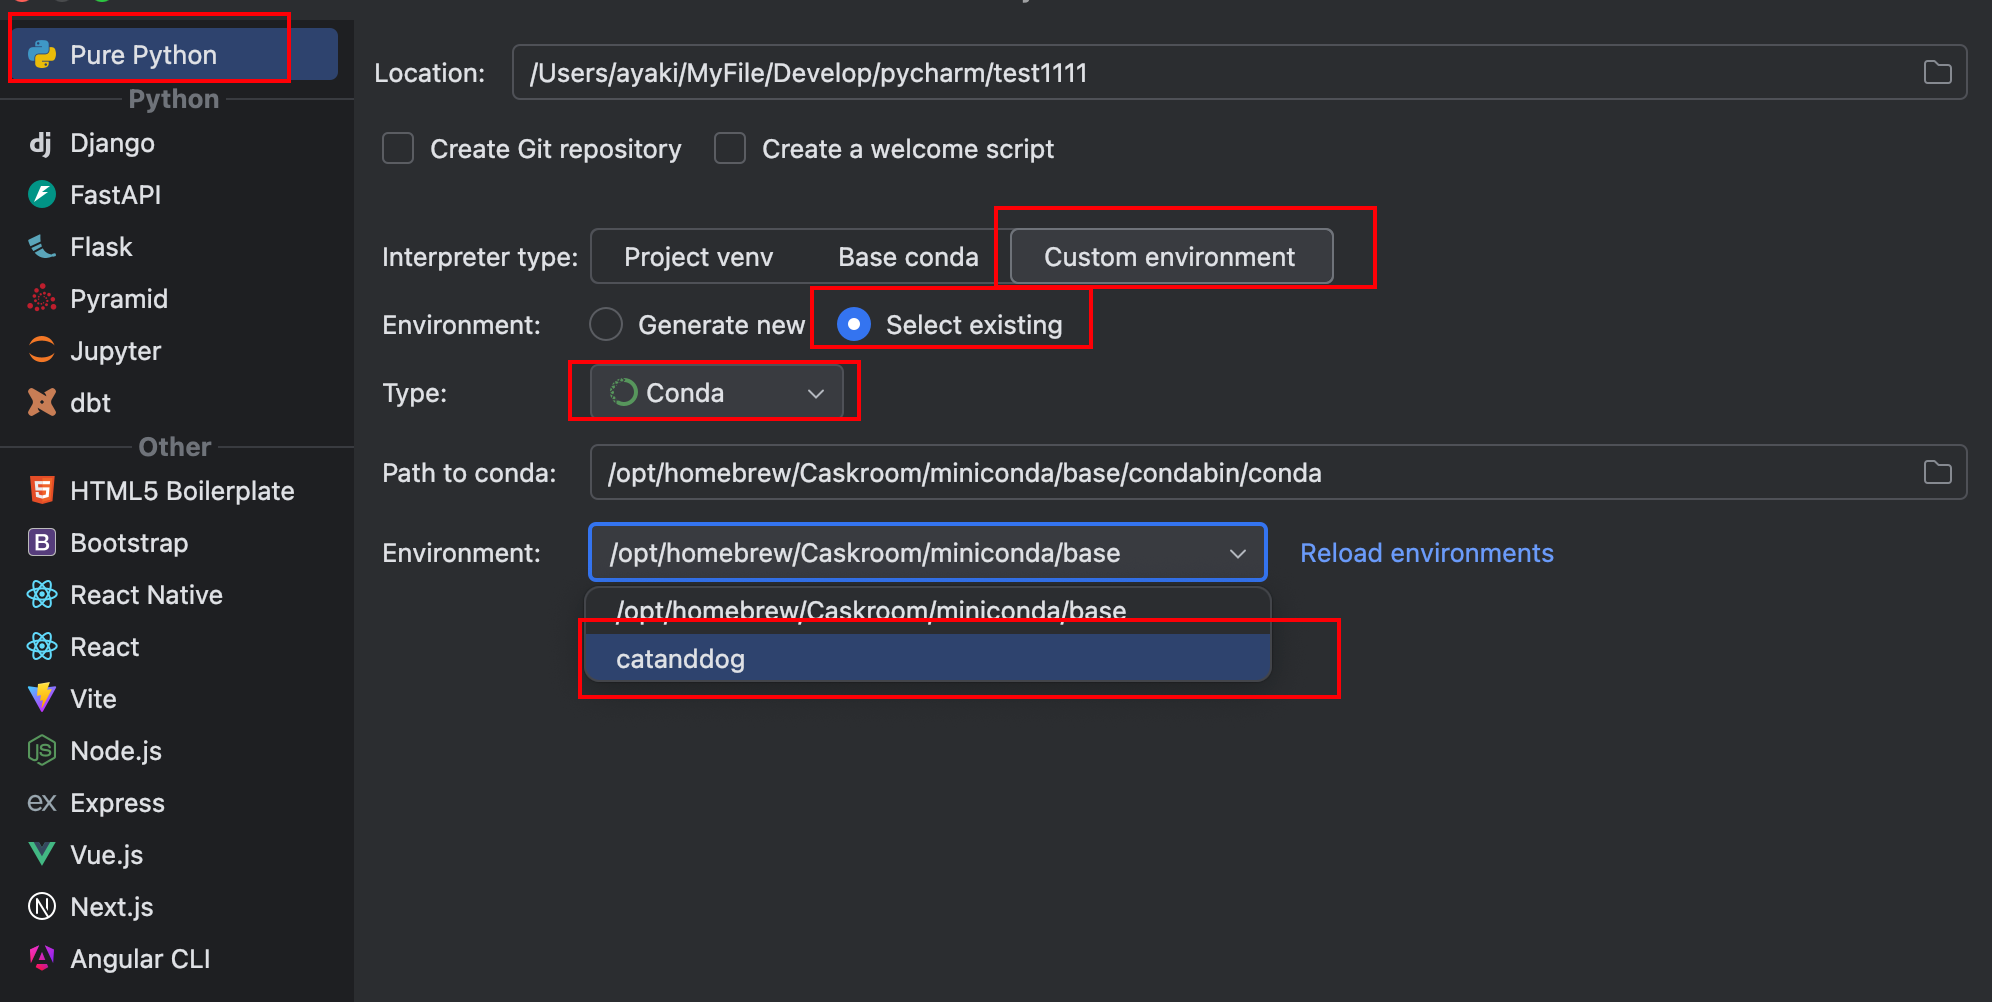The image size is (1992, 1002).
Task: Click the Node.js hexagon icon
Action: coord(41,751)
